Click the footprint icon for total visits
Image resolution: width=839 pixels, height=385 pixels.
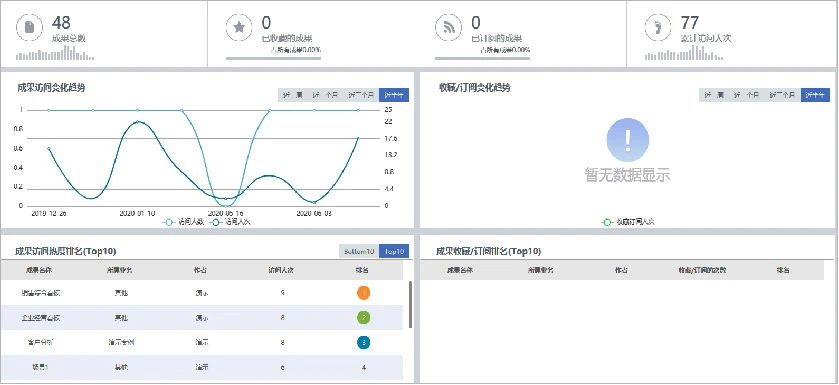point(658,28)
